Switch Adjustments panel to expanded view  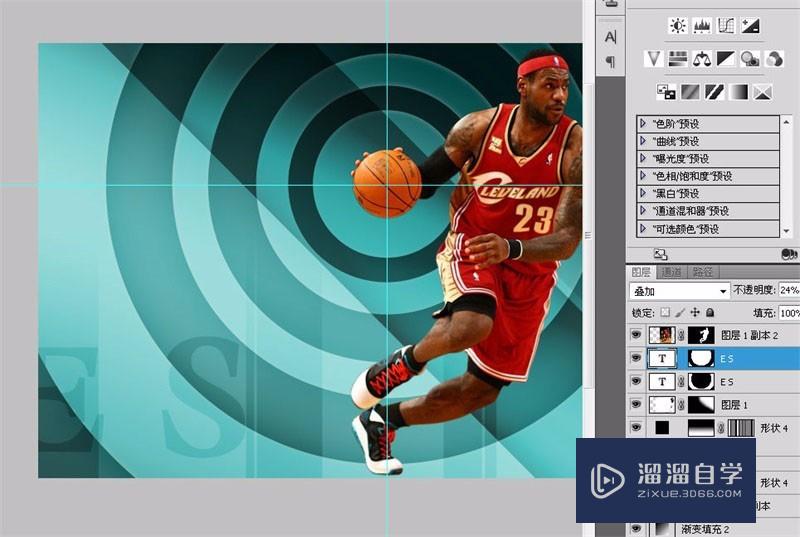pyautogui.click(x=660, y=254)
